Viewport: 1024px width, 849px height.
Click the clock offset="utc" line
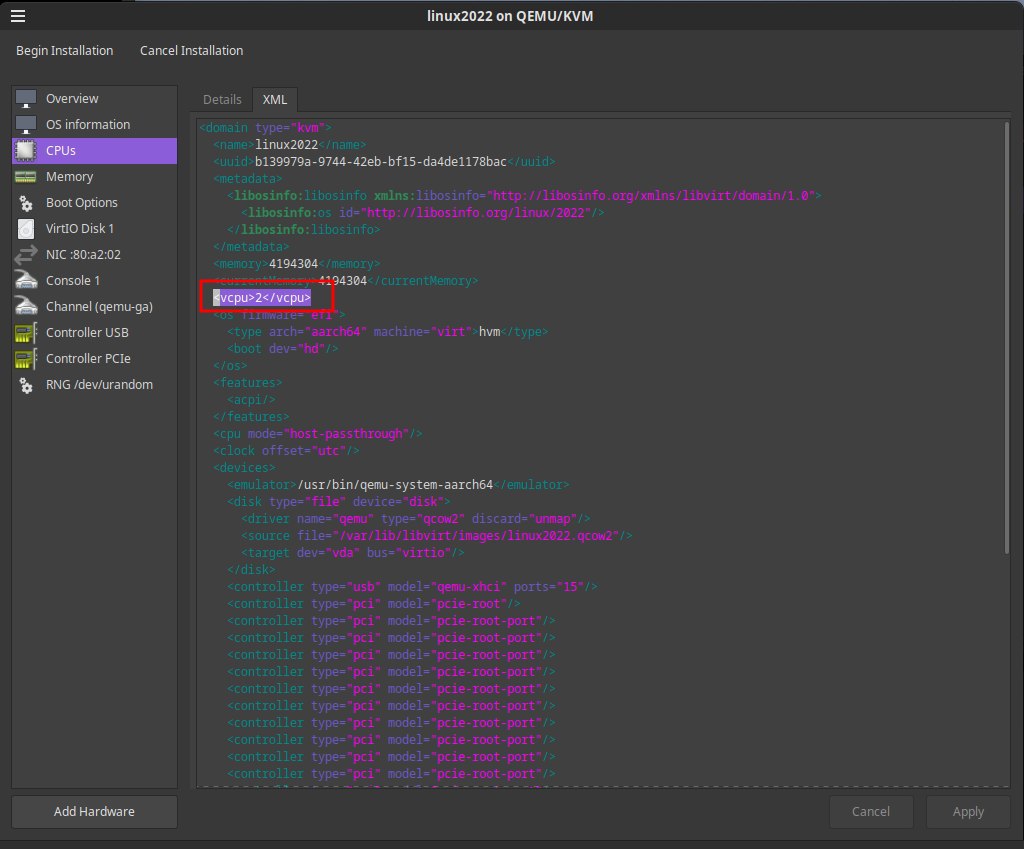286,450
